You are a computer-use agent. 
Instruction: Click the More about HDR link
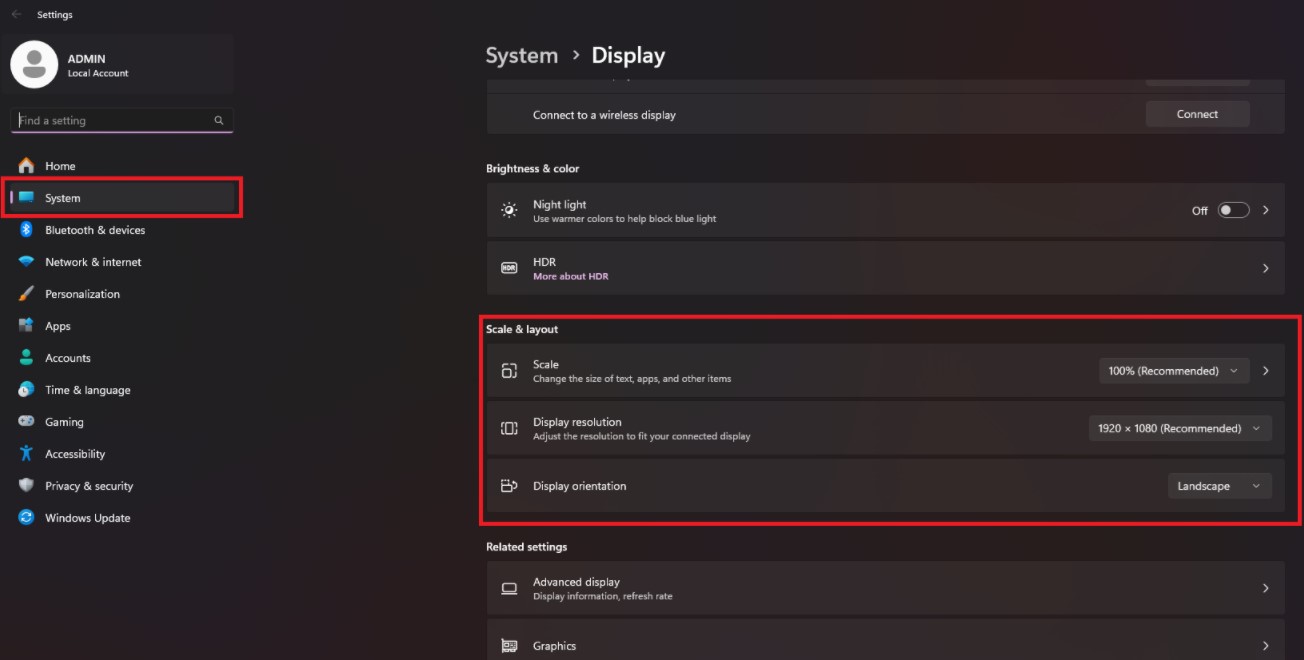click(x=570, y=276)
